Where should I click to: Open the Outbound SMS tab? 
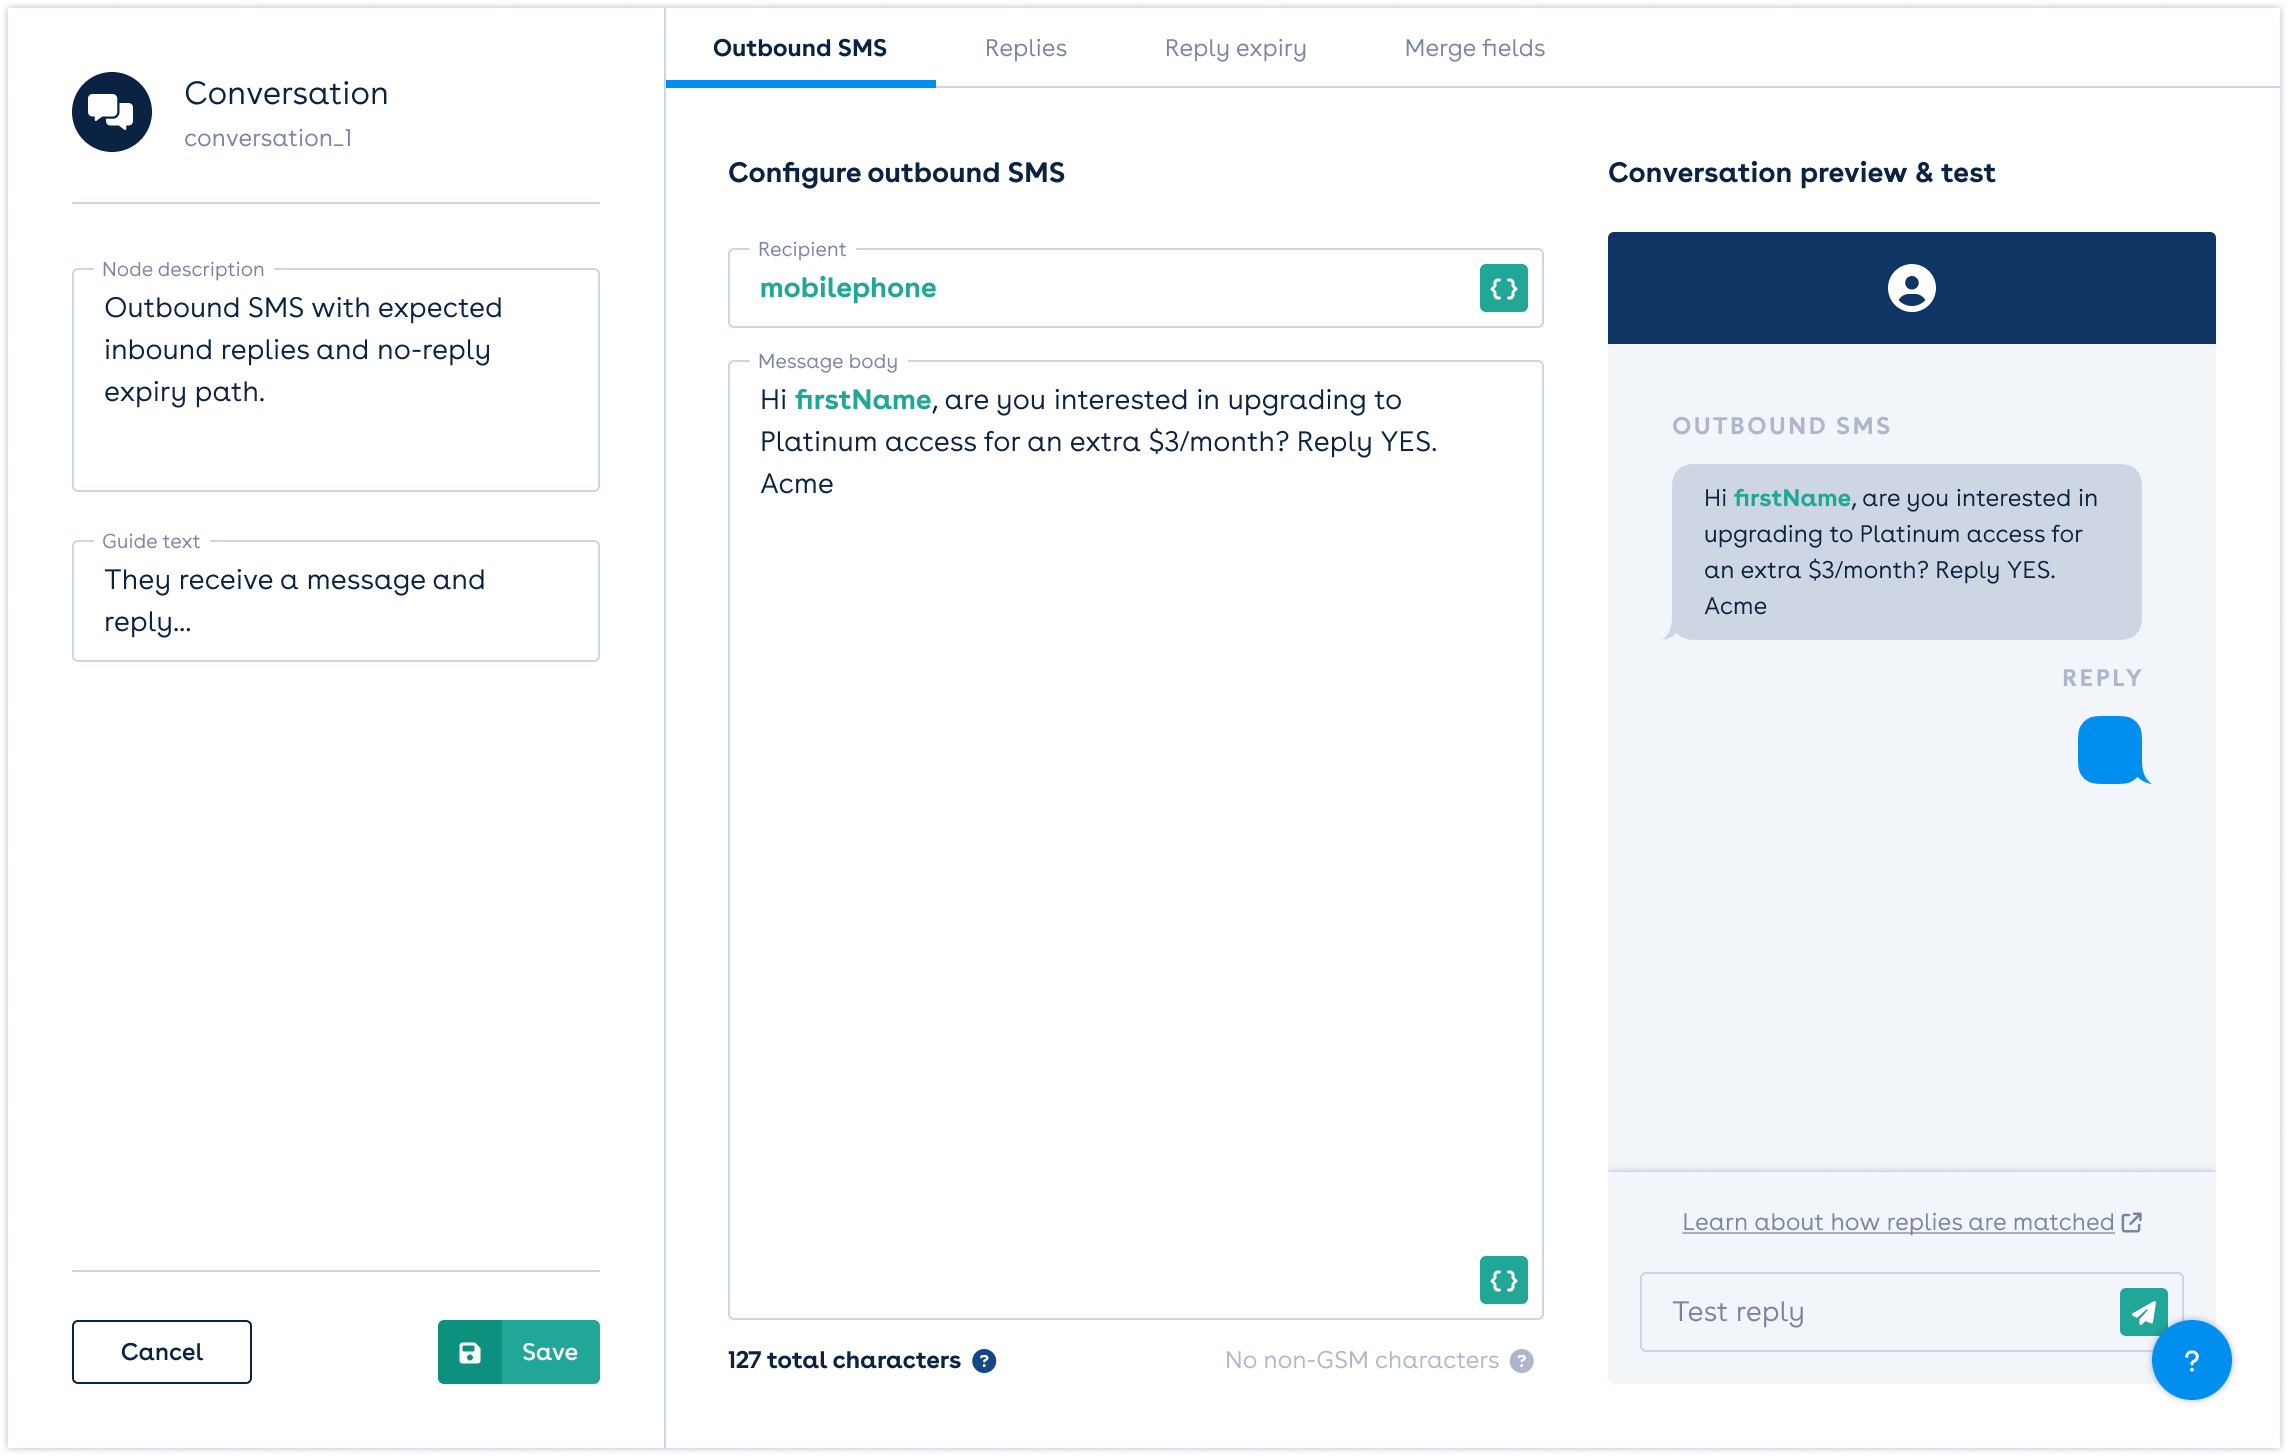click(799, 48)
